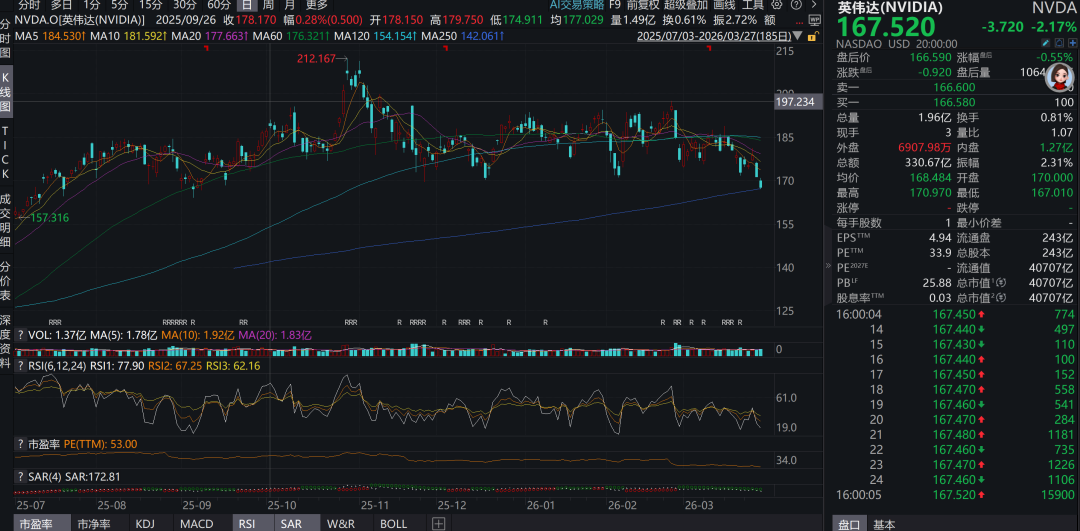1080x531 pixels.
Task: Click the 超级叠加 button
Action: click(x=685, y=5)
